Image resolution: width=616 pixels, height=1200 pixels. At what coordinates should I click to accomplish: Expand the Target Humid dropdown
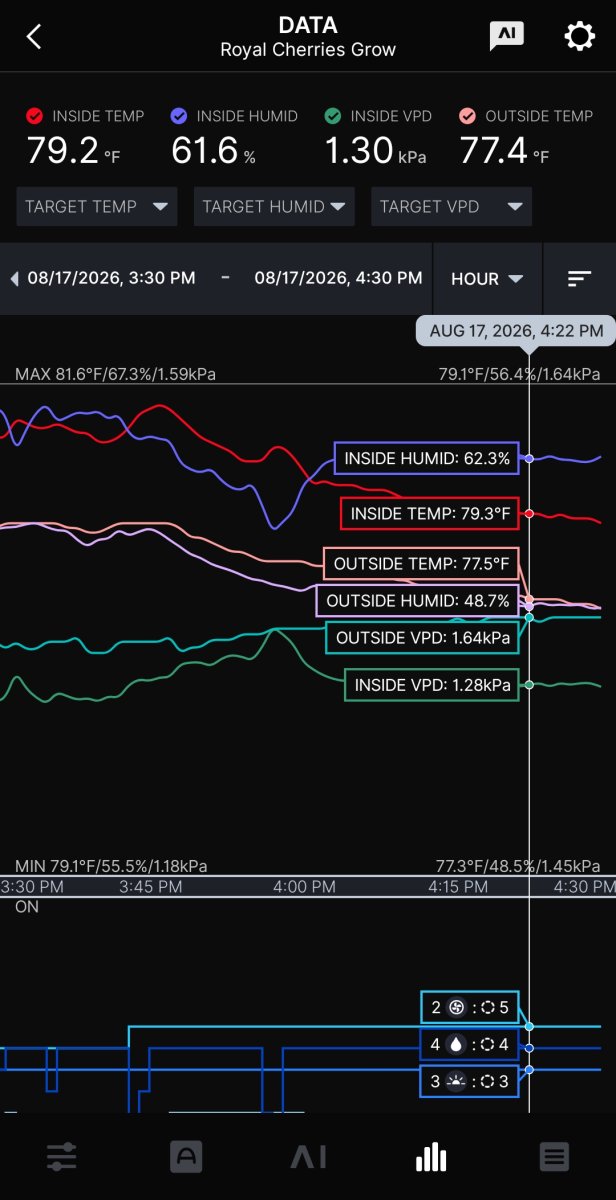coord(274,207)
